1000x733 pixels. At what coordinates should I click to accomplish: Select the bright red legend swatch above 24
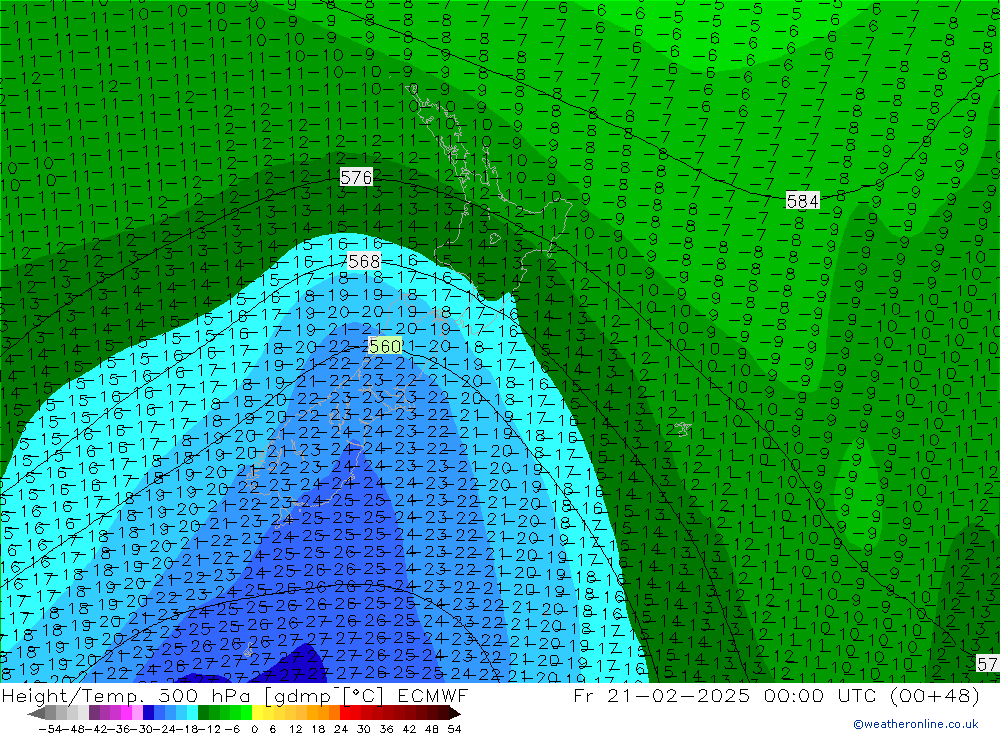tap(345, 713)
